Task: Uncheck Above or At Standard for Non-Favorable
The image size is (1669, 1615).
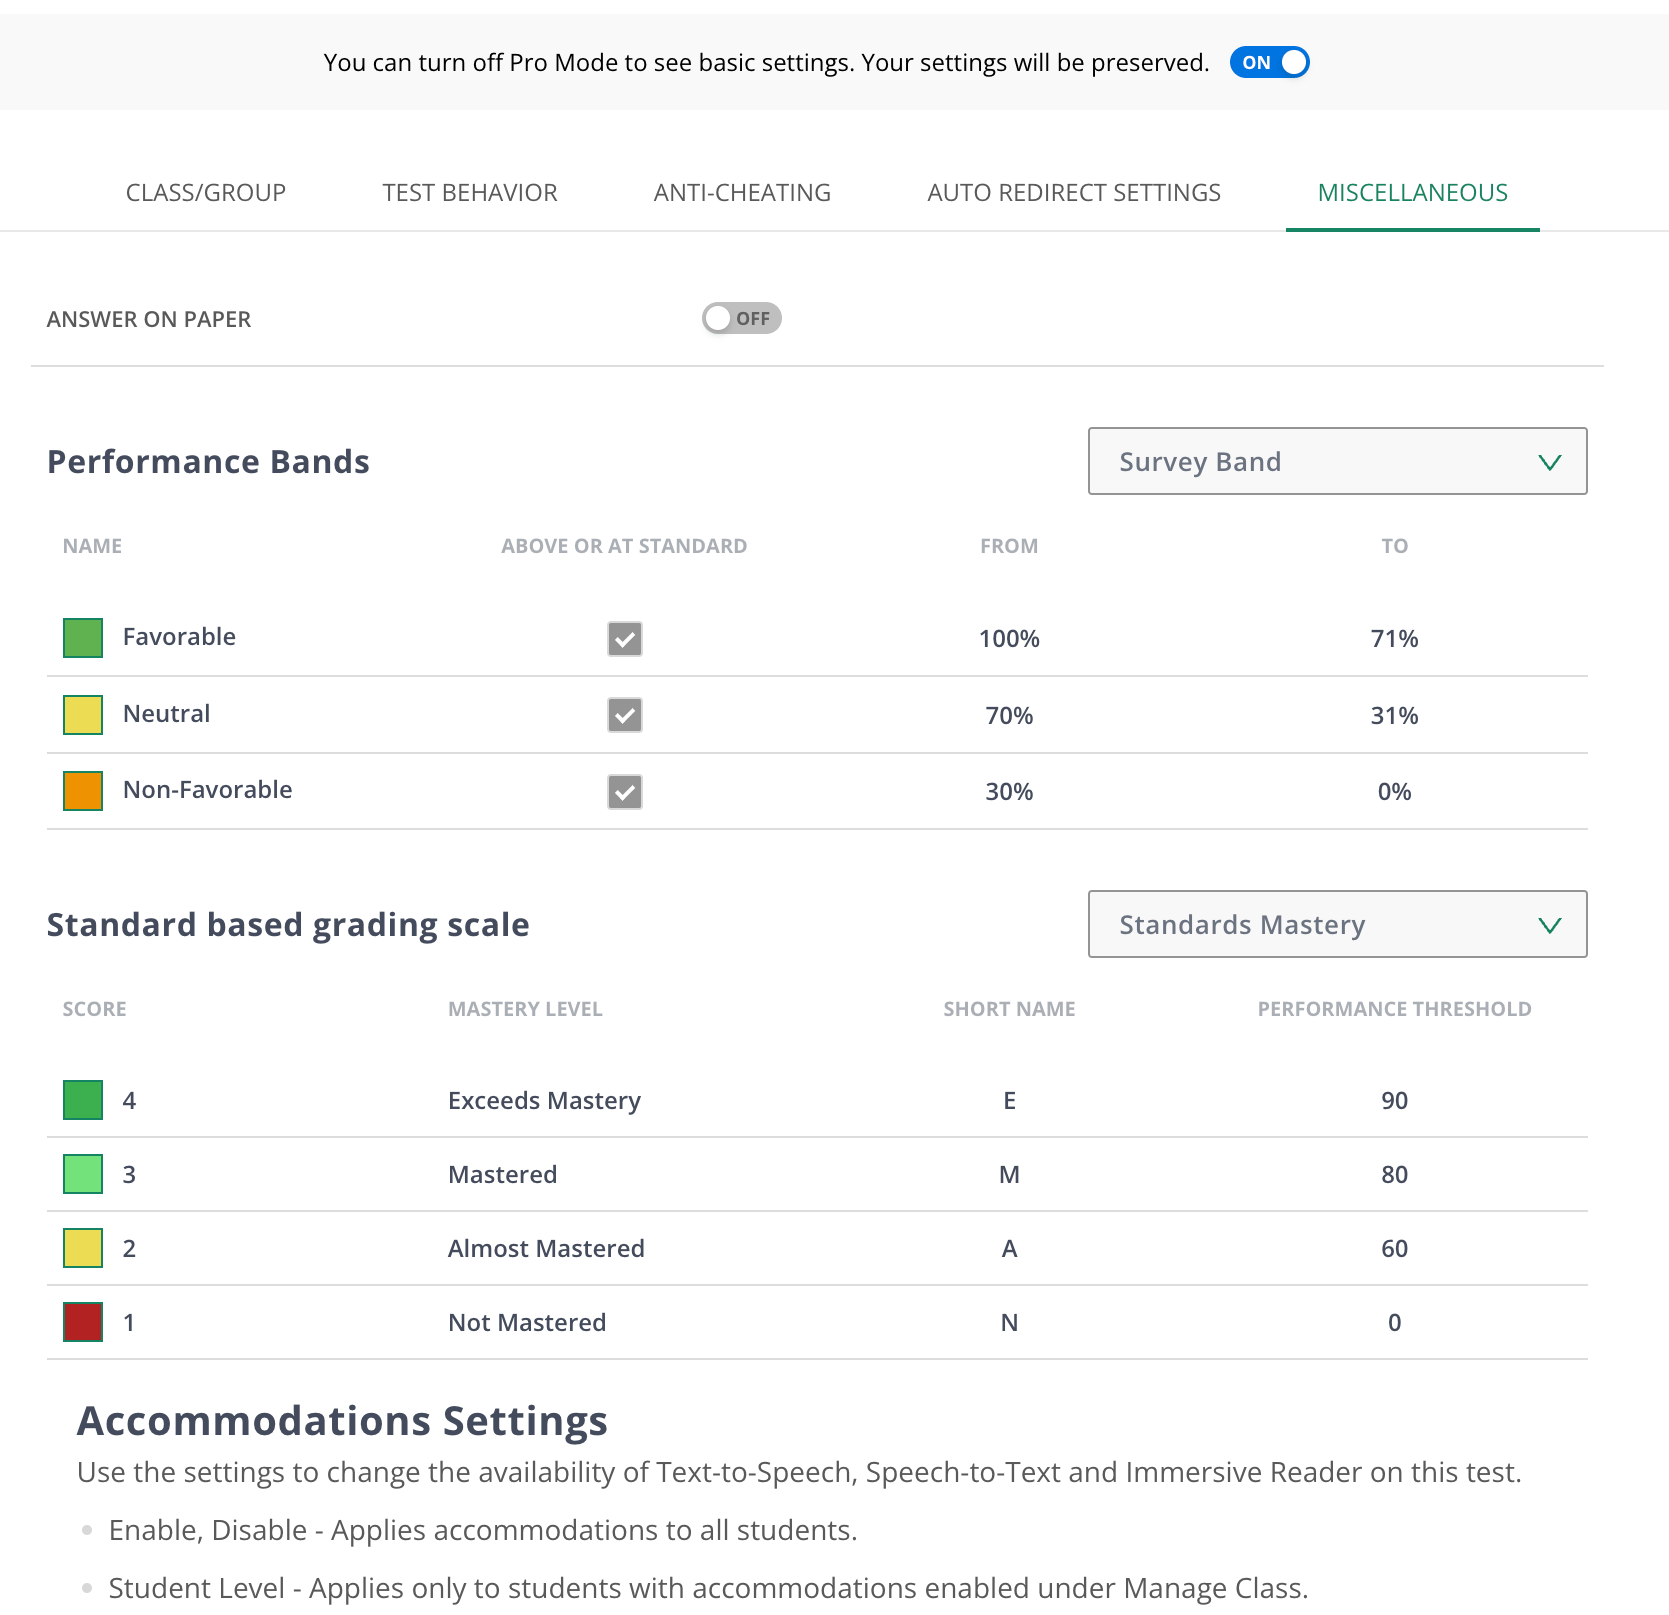Action: pos(625,792)
